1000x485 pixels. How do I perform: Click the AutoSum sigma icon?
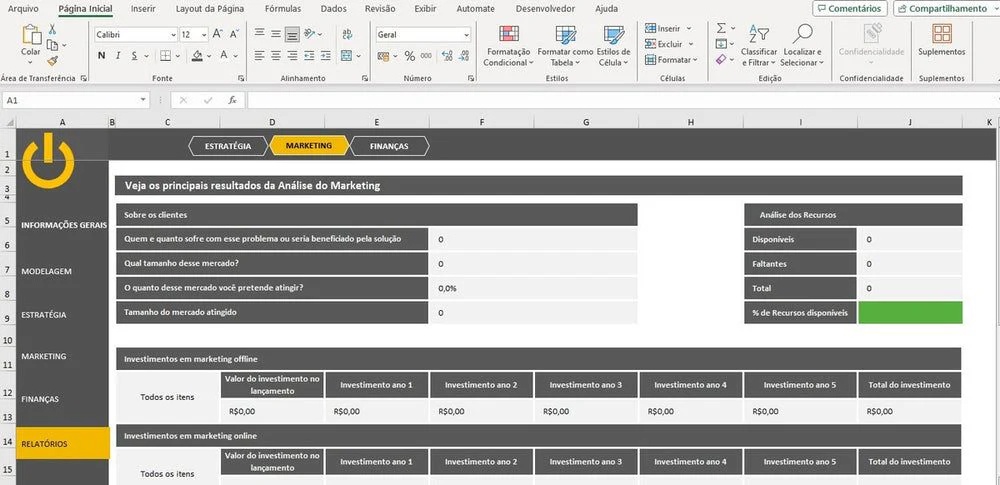(721, 28)
